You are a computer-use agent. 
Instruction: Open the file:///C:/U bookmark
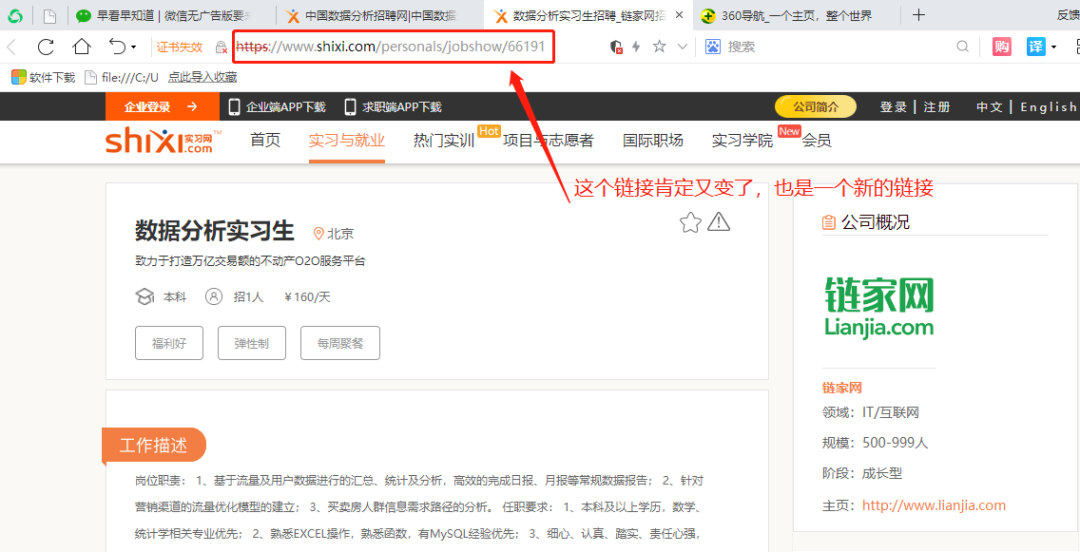tap(121, 77)
